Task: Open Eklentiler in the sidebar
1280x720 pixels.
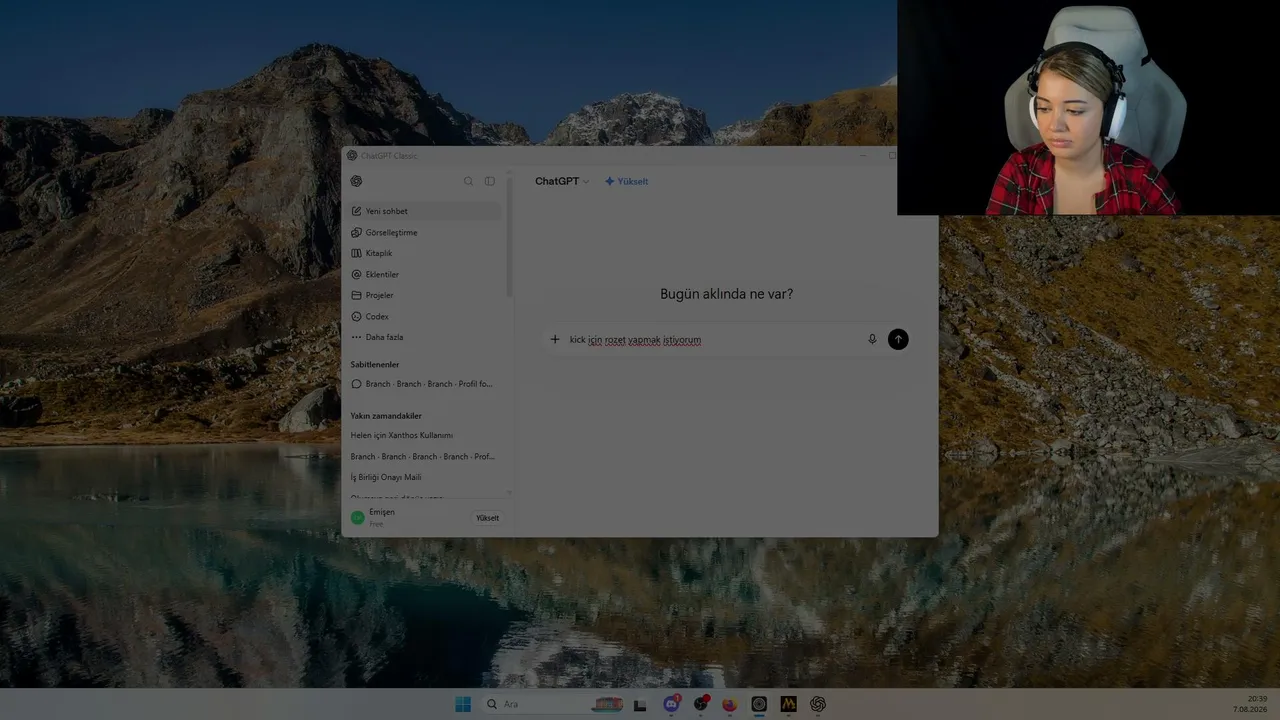Action: tap(426, 274)
